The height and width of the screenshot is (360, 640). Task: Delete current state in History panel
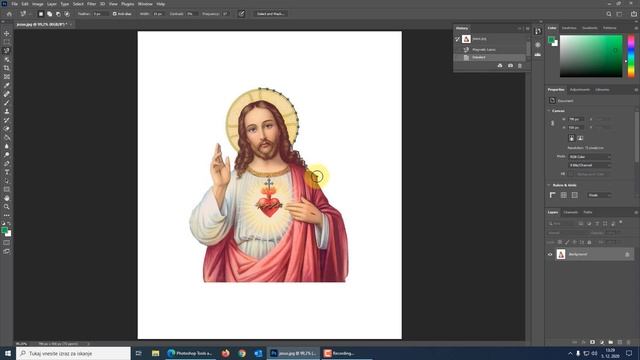coord(520,66)
